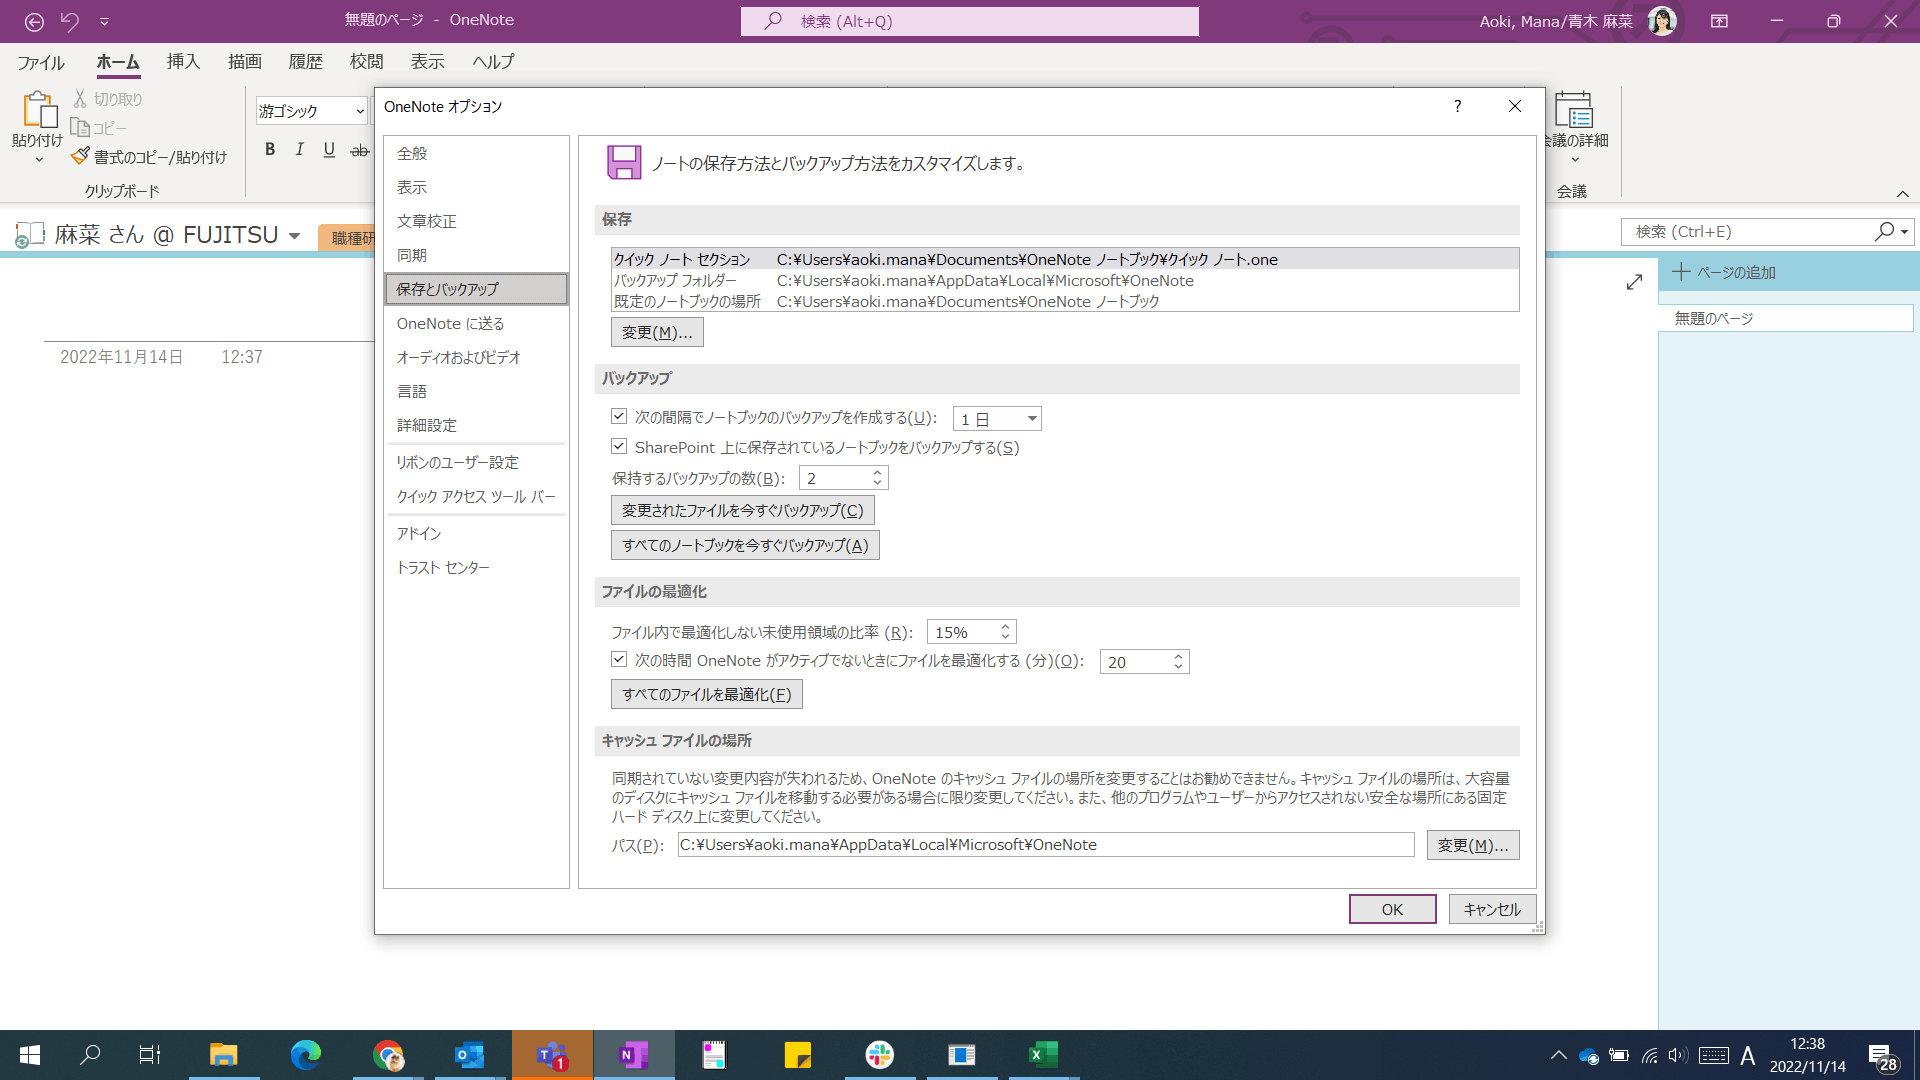Open Excel from taskbar

pyautogui.click(x=1043, y=1055)
